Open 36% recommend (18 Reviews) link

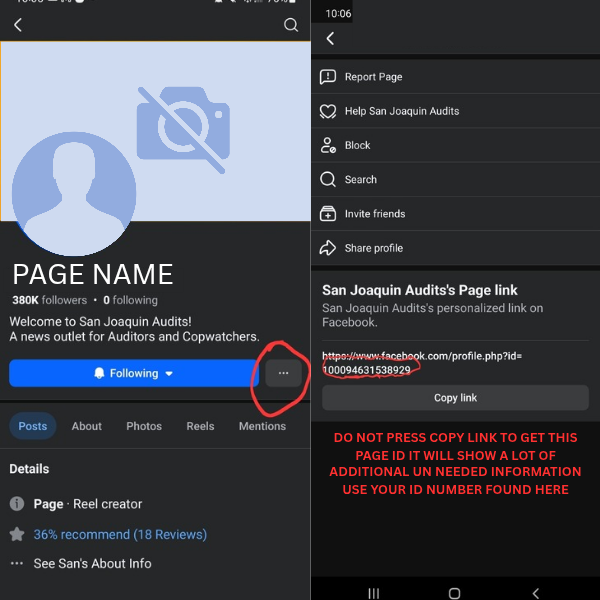119,534
